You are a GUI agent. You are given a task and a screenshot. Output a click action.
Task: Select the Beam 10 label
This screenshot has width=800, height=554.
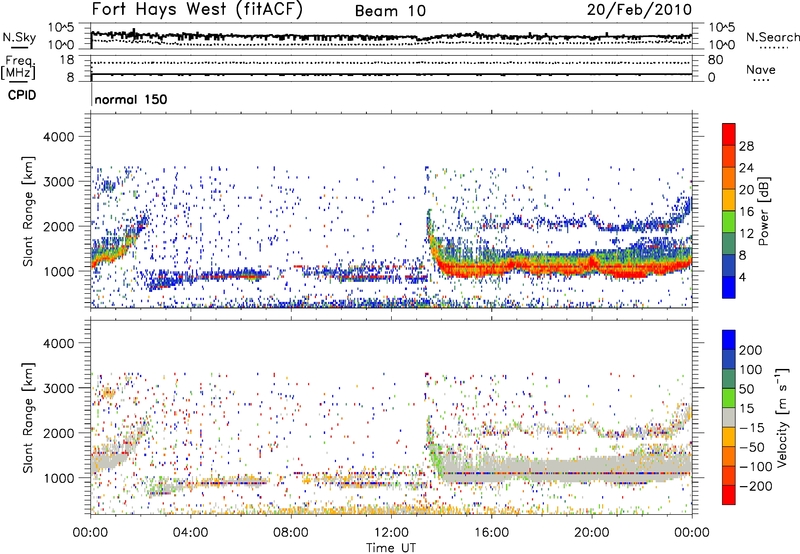[x=390, y=11]
